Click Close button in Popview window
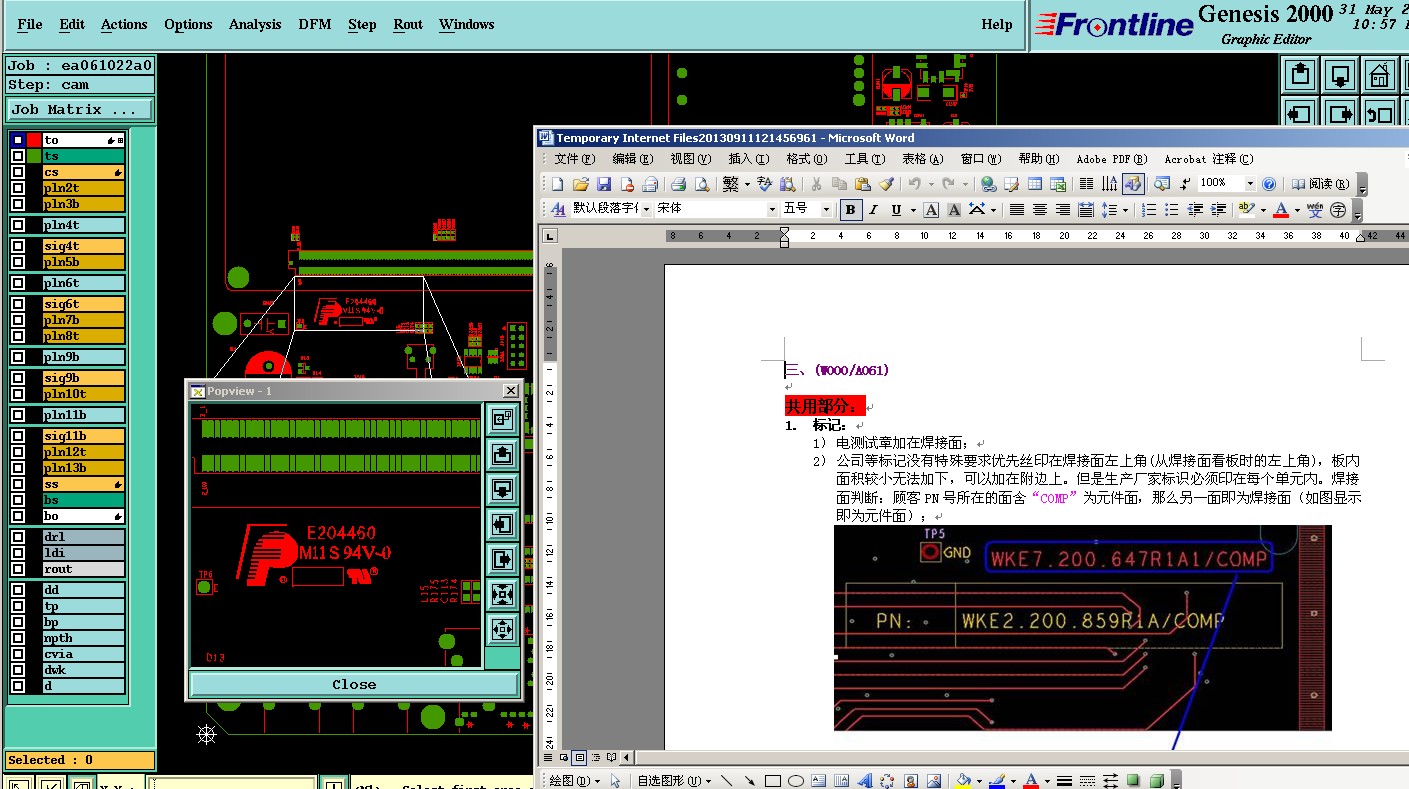The height and width of the screenshot is (789, 1409). (x=354, y=684)
